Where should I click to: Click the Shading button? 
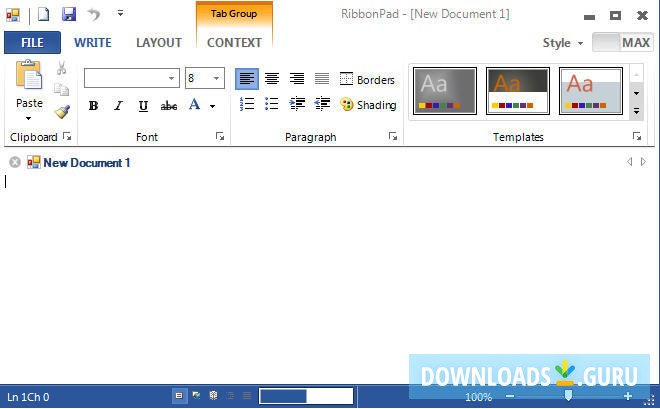pyautogui.click(x=368, y=104)
